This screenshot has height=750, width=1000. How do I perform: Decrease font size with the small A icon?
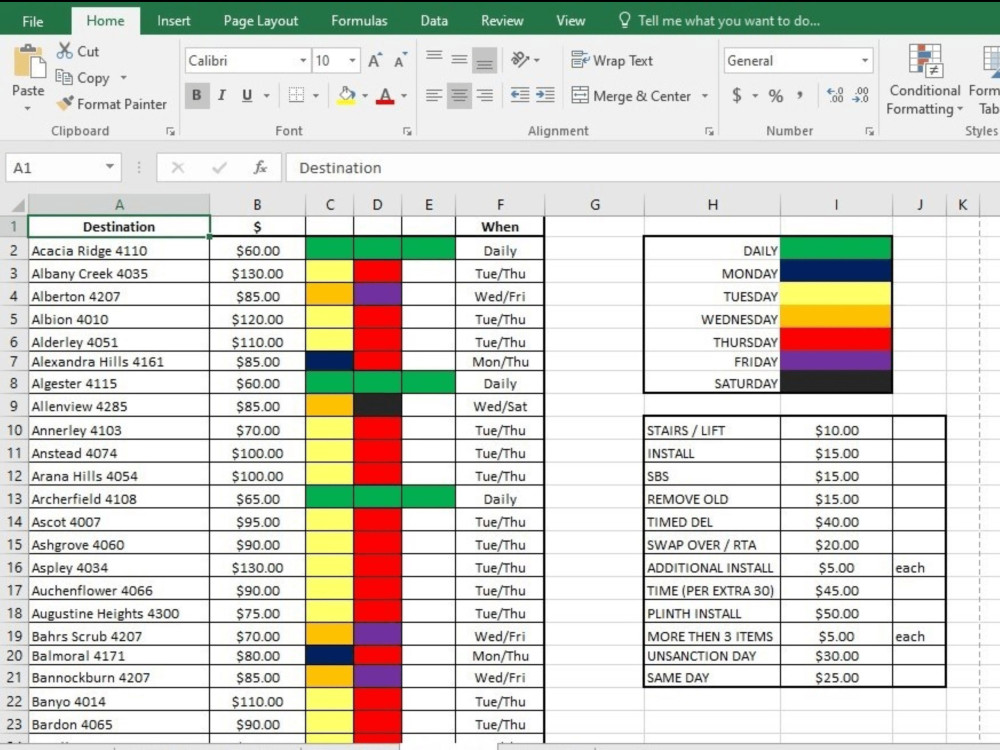tap(401, 61)
